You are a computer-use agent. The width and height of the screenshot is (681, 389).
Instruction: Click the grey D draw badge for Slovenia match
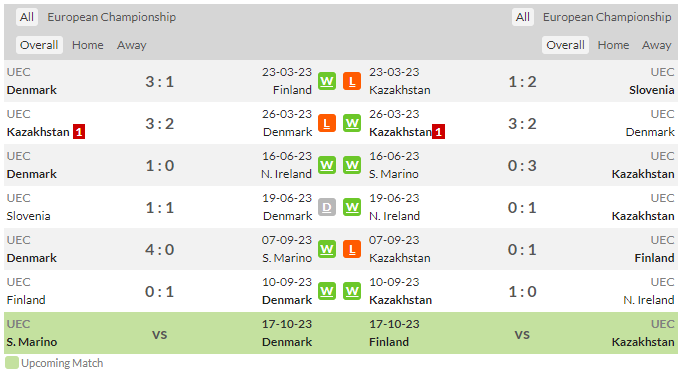point(327,208)
